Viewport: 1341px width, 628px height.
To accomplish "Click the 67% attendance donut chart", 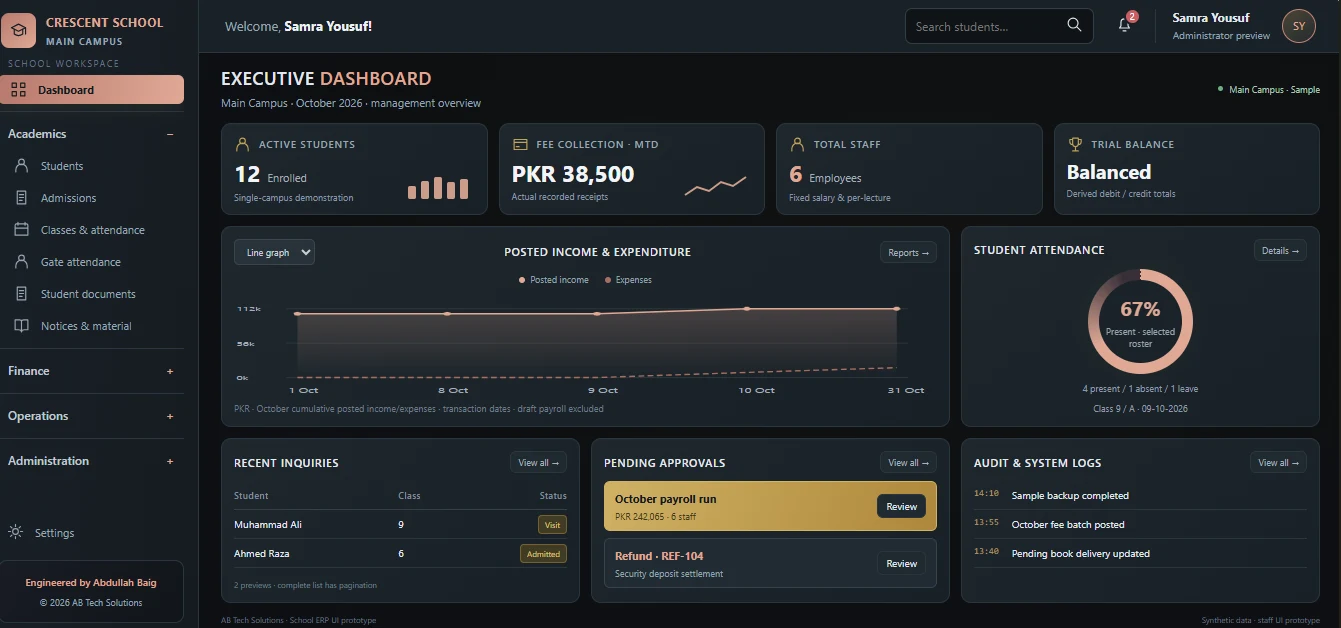I will (1140, 321).
